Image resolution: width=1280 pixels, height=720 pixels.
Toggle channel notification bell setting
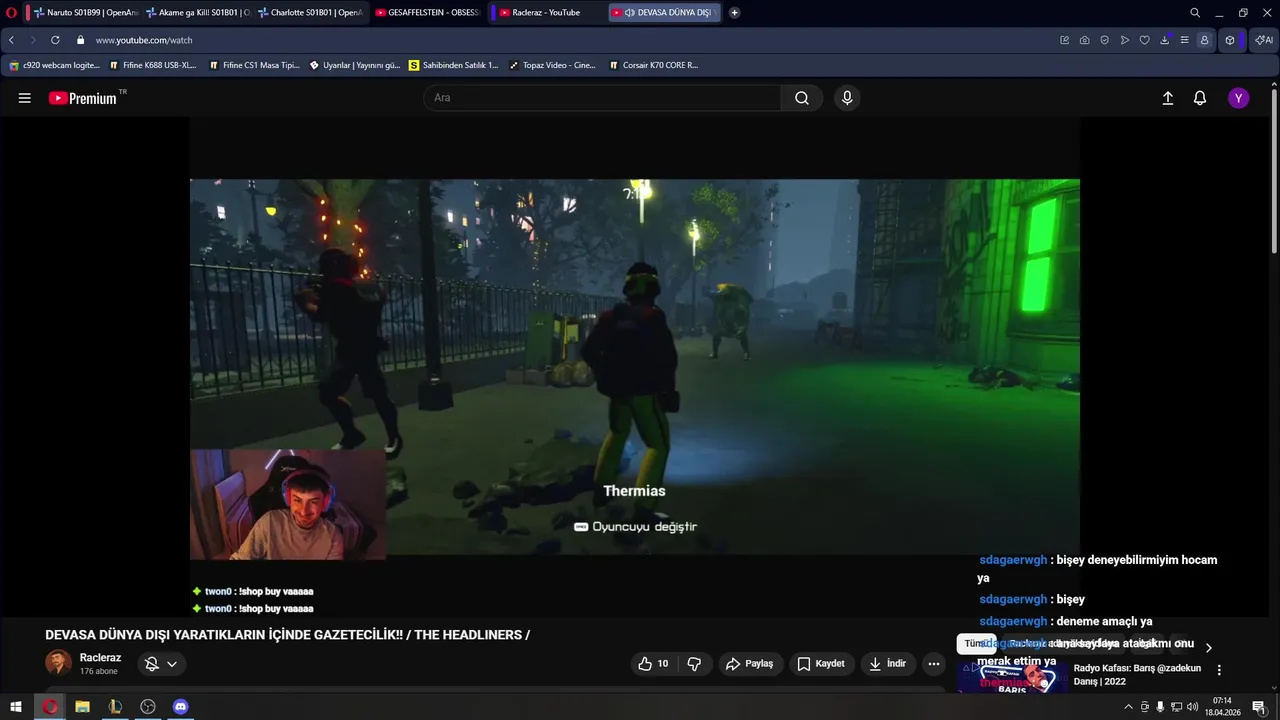pos(152,663)
